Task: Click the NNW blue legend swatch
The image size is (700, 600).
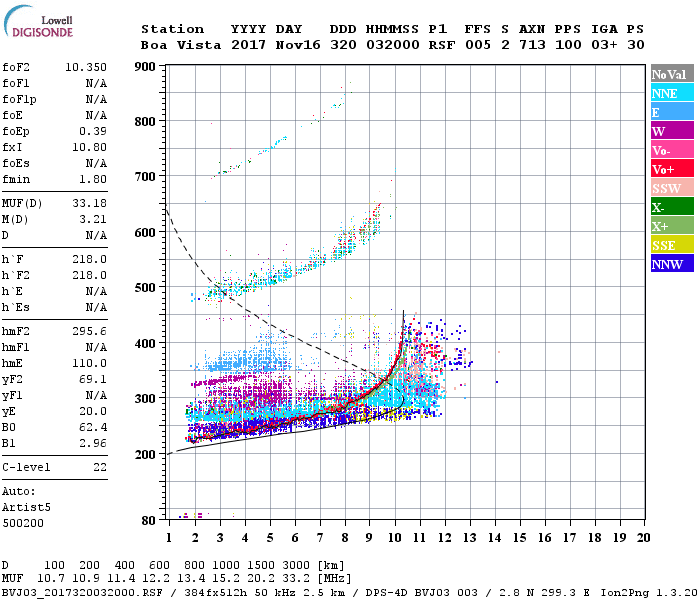Action: [672, 263]
